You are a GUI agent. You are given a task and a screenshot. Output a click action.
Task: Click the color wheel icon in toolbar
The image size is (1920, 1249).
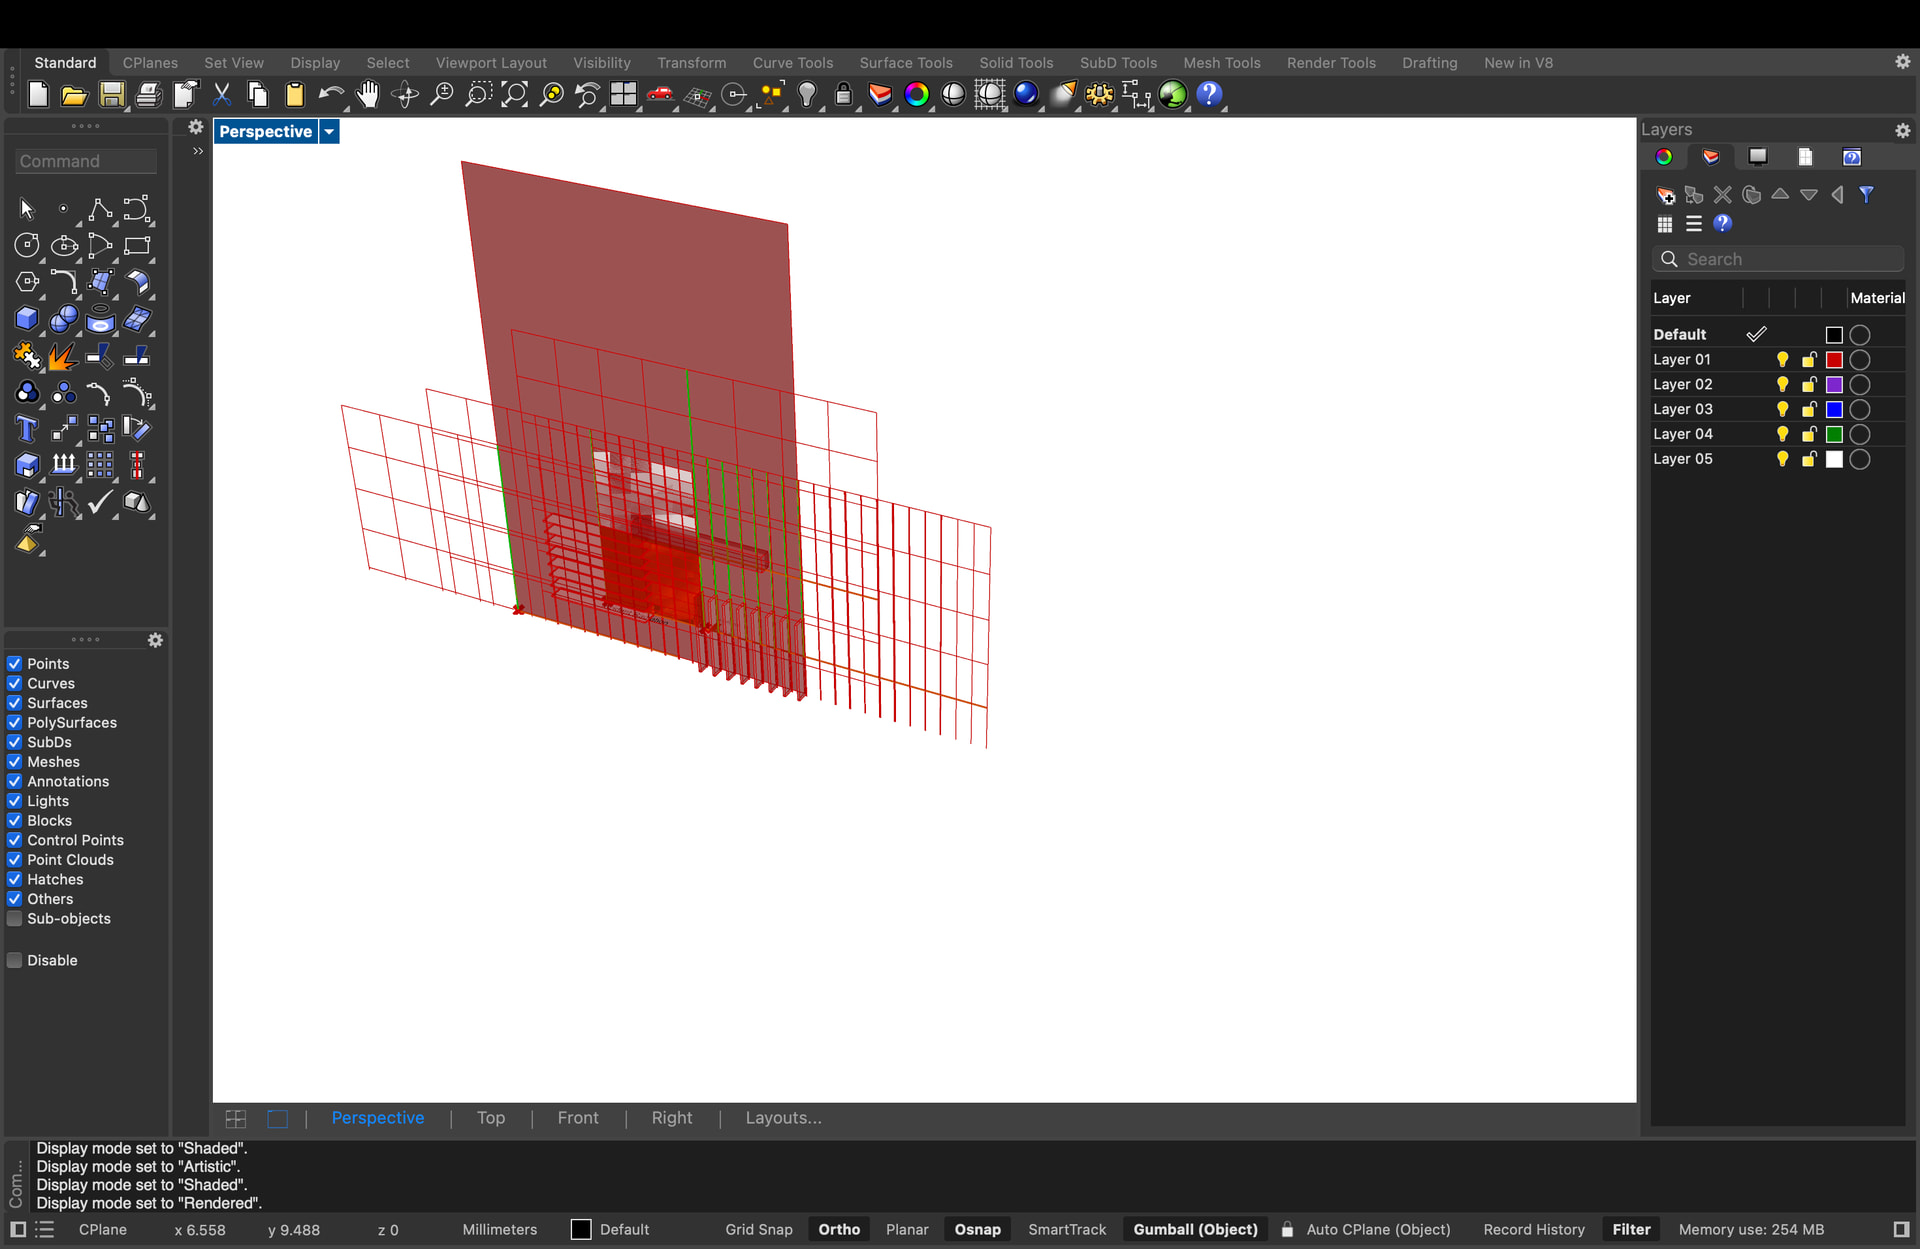[x=916, y=95]
